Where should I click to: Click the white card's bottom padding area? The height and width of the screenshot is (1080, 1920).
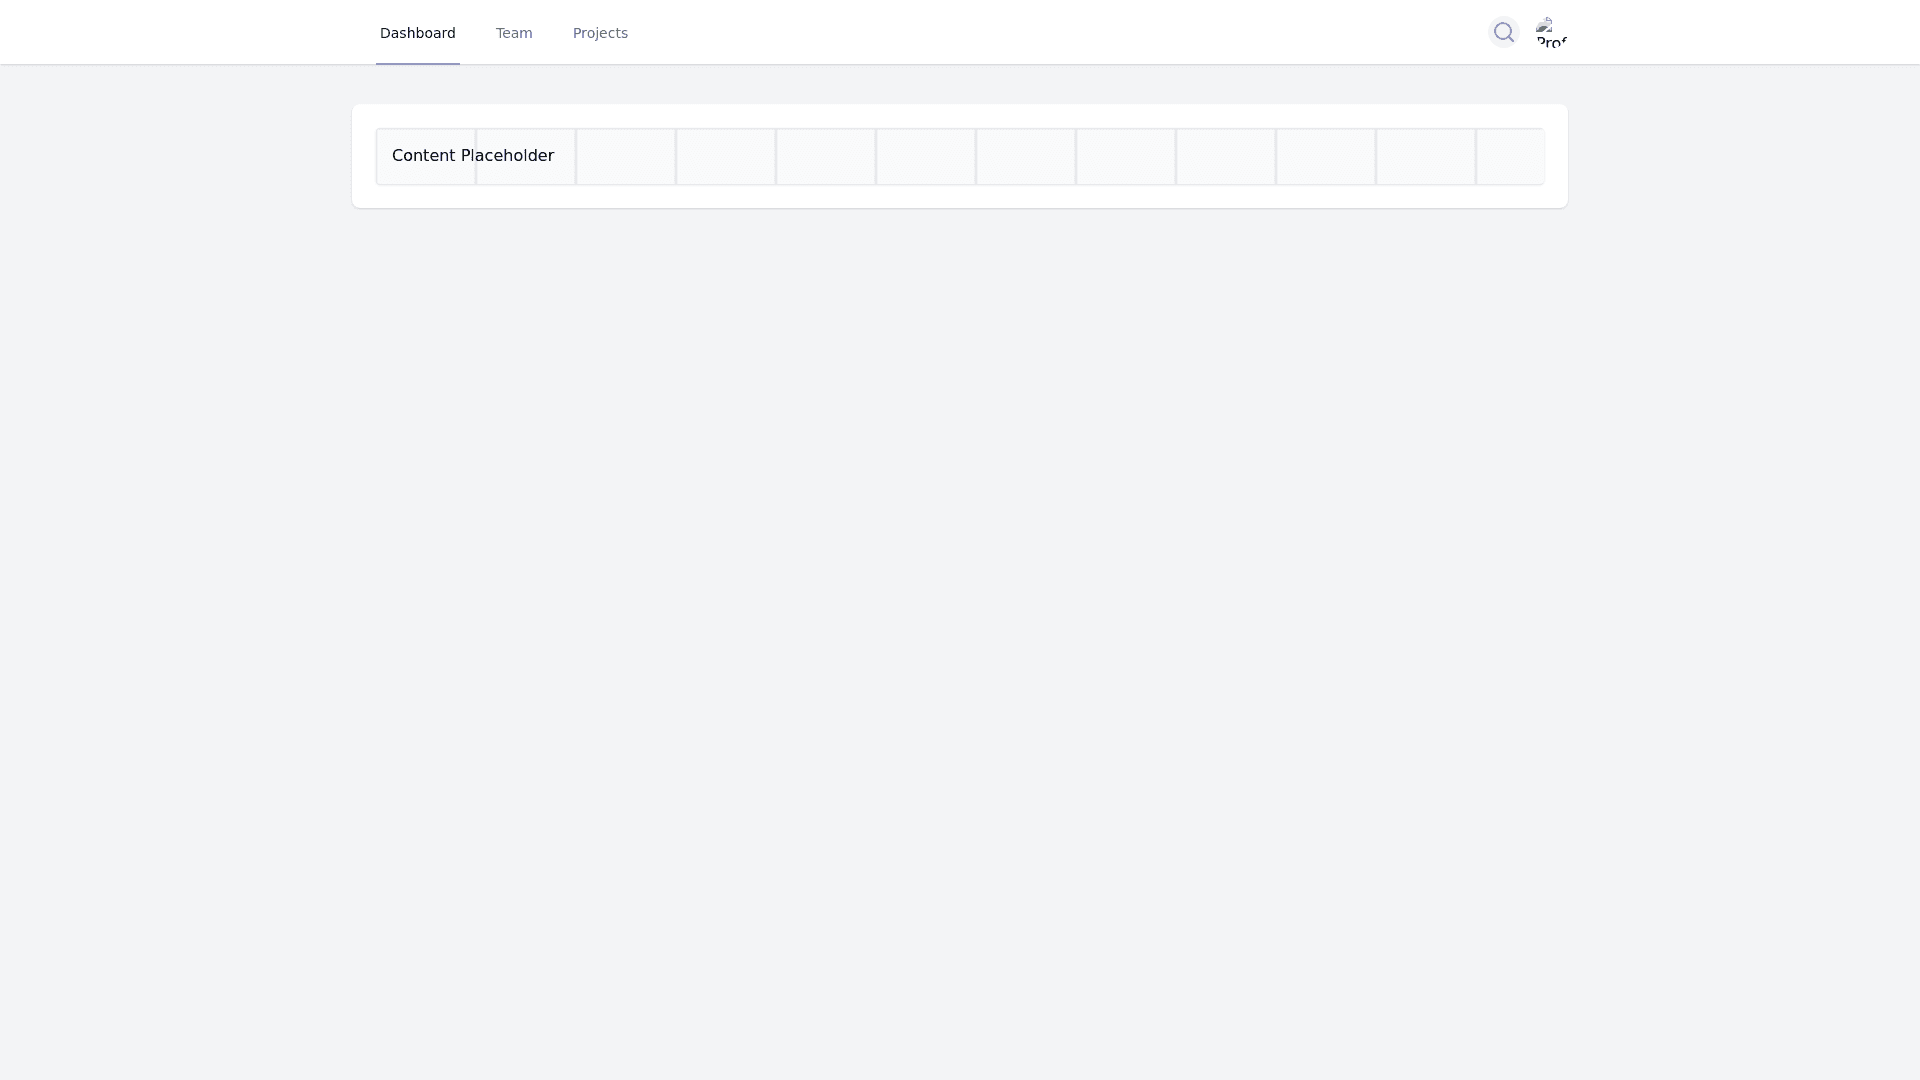(x=960, y=197)
